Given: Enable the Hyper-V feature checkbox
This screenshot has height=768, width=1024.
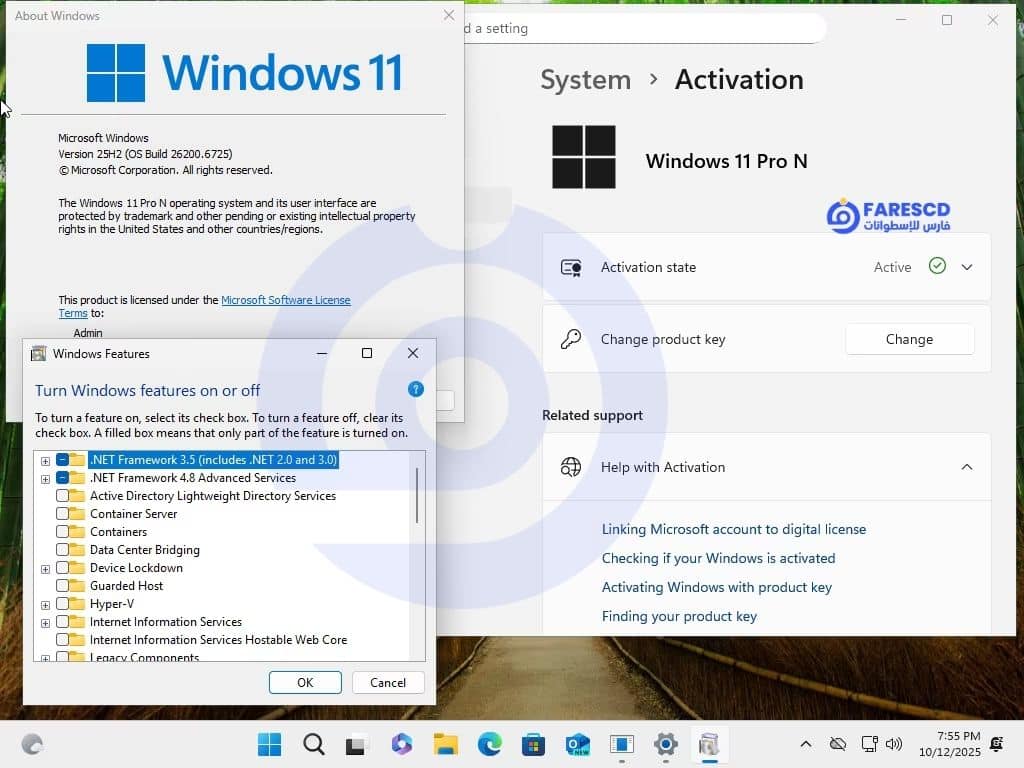Looking at the screenshot, I should [63, 604].
